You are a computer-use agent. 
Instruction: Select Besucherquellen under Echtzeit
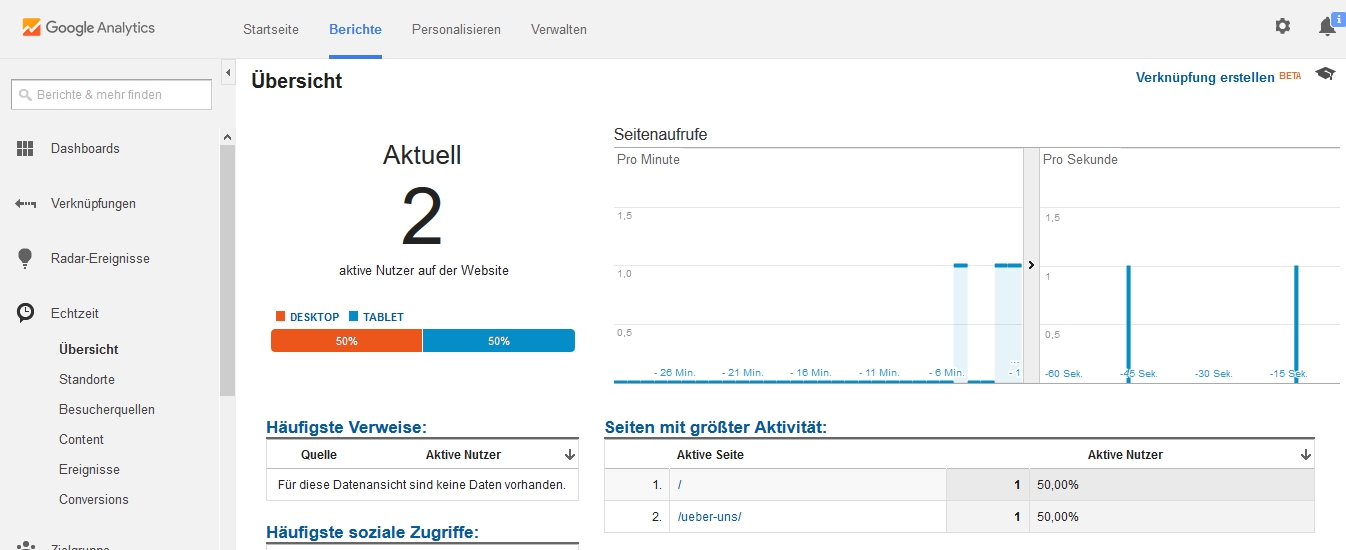pos(107,410)
